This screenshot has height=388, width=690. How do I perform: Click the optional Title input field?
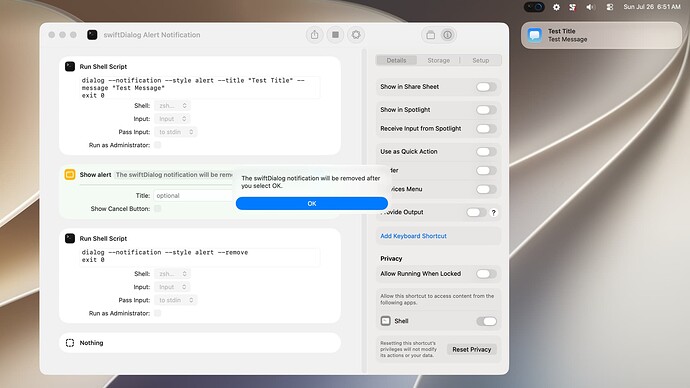coord(193,196)
